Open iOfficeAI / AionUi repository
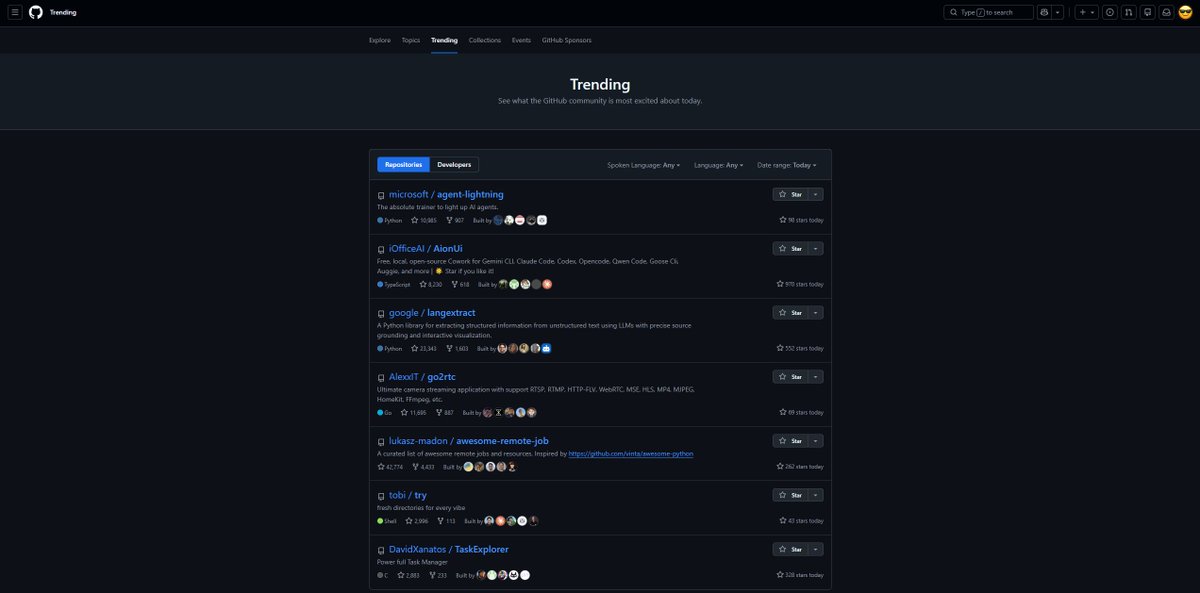Screen dimensions: 1200x593 click(425, 248)
